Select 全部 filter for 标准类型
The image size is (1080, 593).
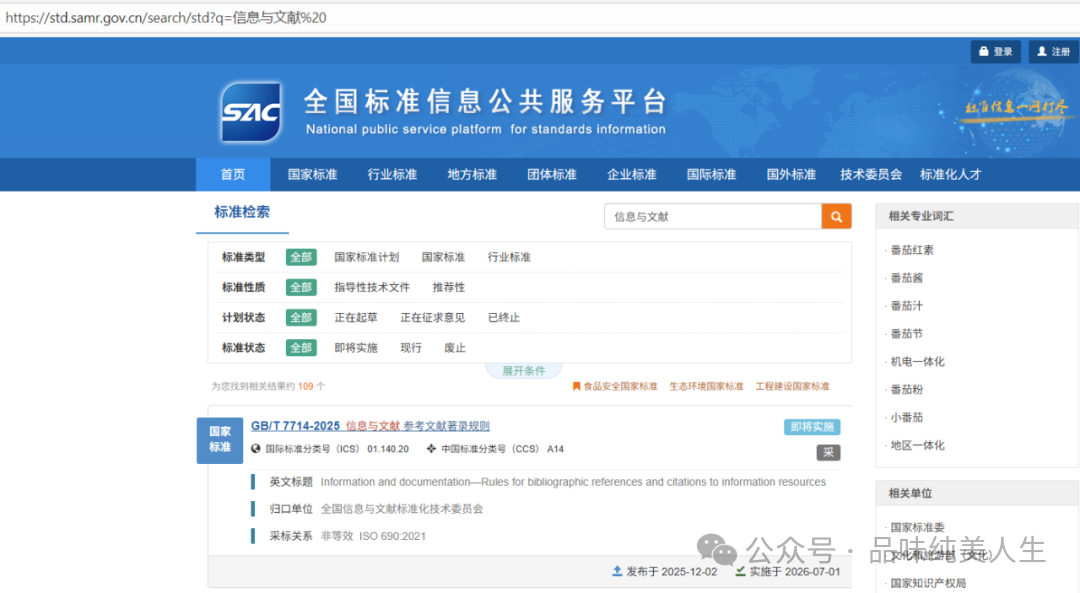tap(301, 257)
